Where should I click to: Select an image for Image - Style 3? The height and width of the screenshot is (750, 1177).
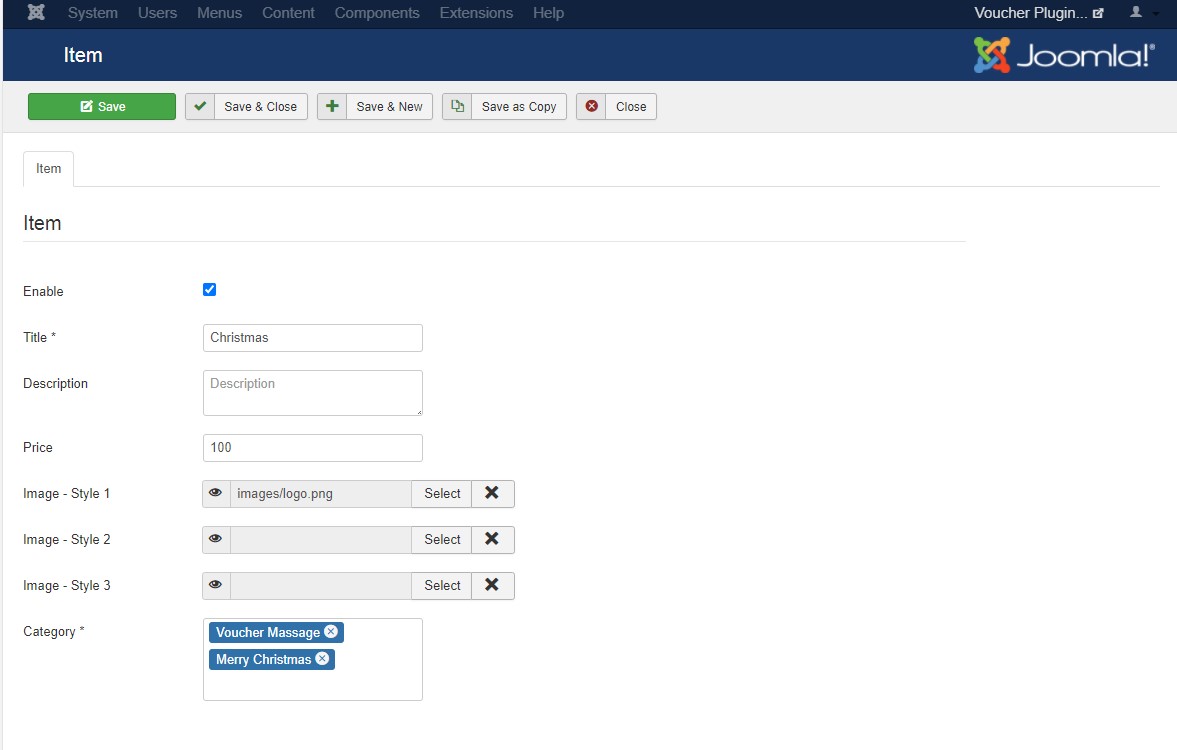tap(442, 585)
